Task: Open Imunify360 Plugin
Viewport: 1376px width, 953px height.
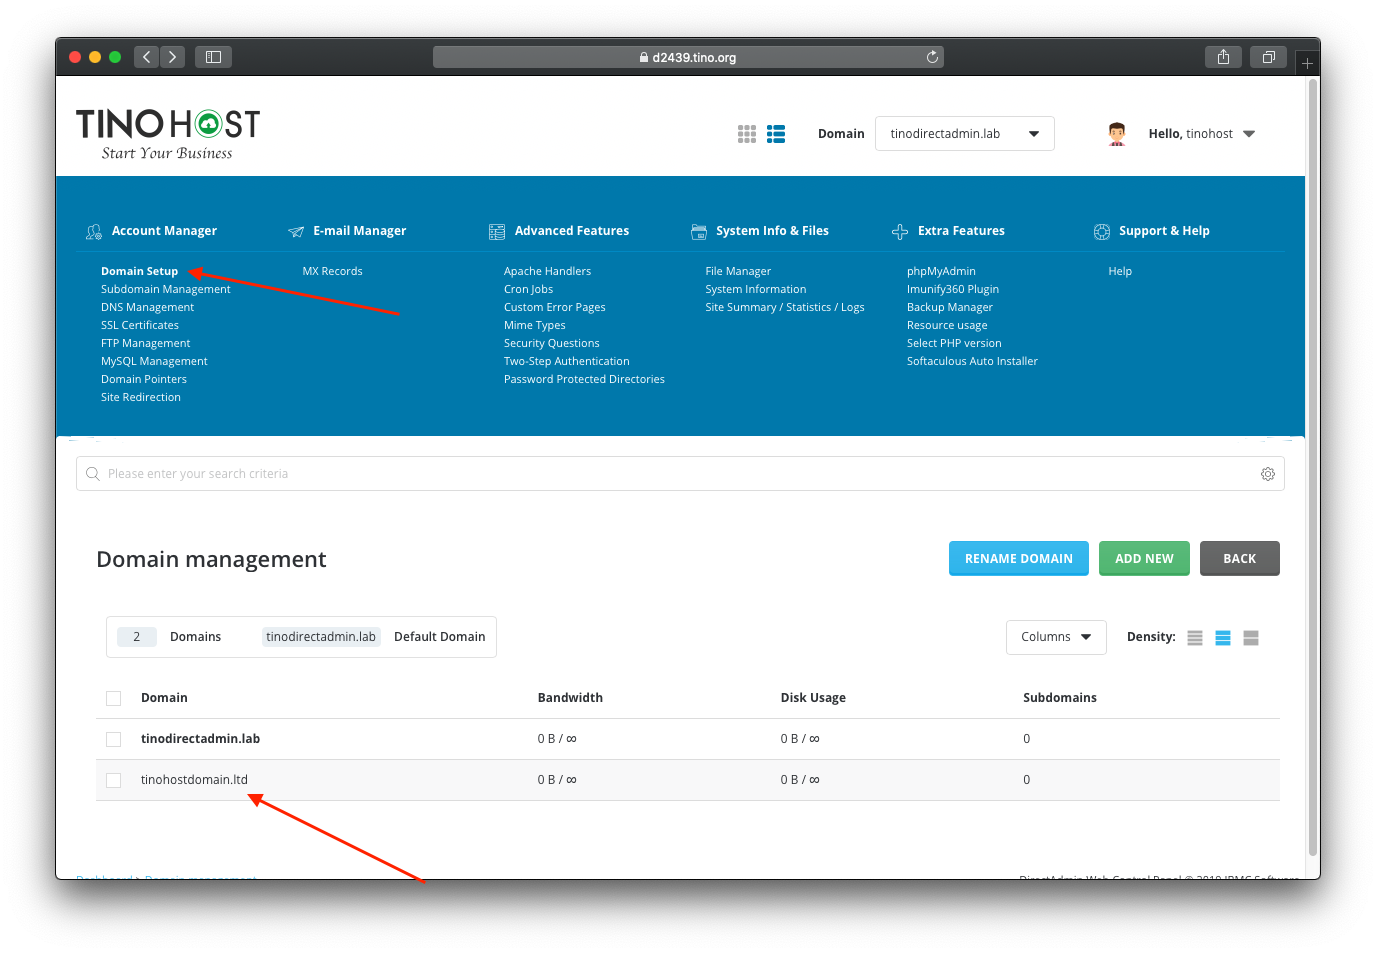Action: tap(953, 289)
